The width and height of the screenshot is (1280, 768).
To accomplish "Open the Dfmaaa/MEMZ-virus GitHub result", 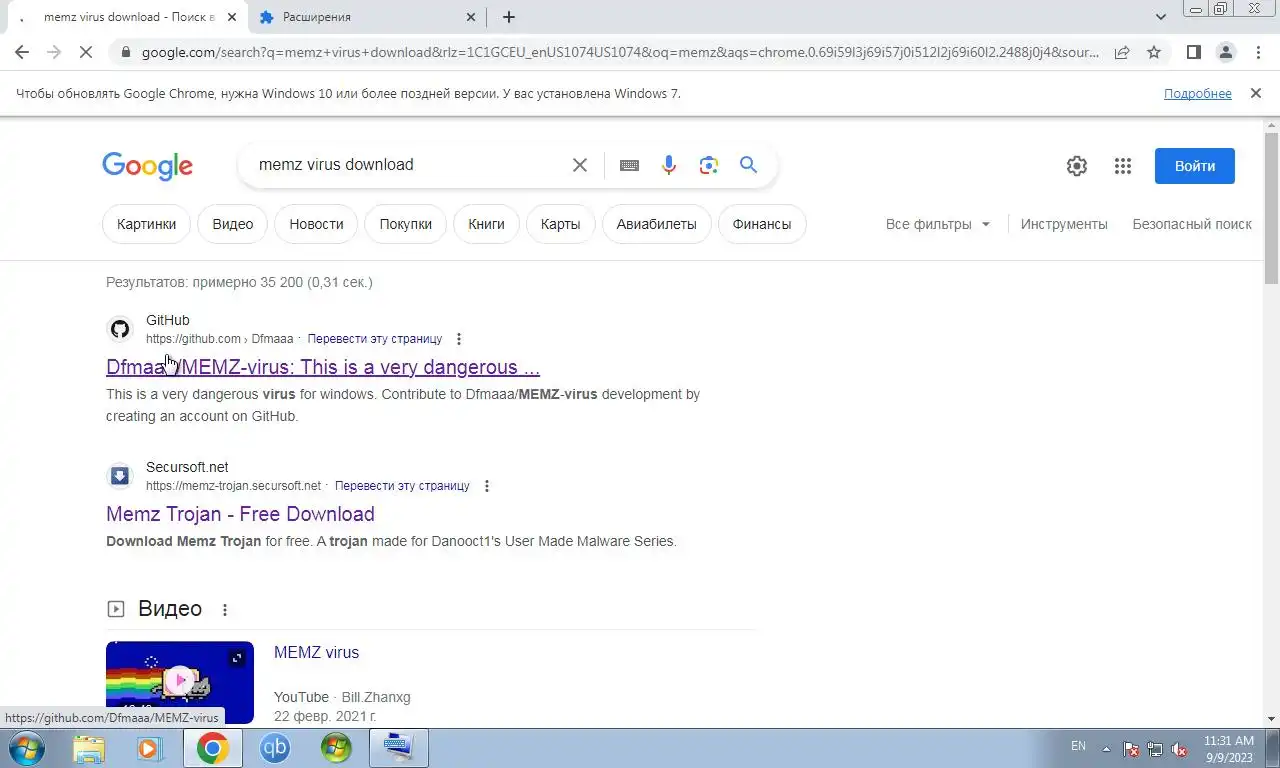I will click(323, 367).
